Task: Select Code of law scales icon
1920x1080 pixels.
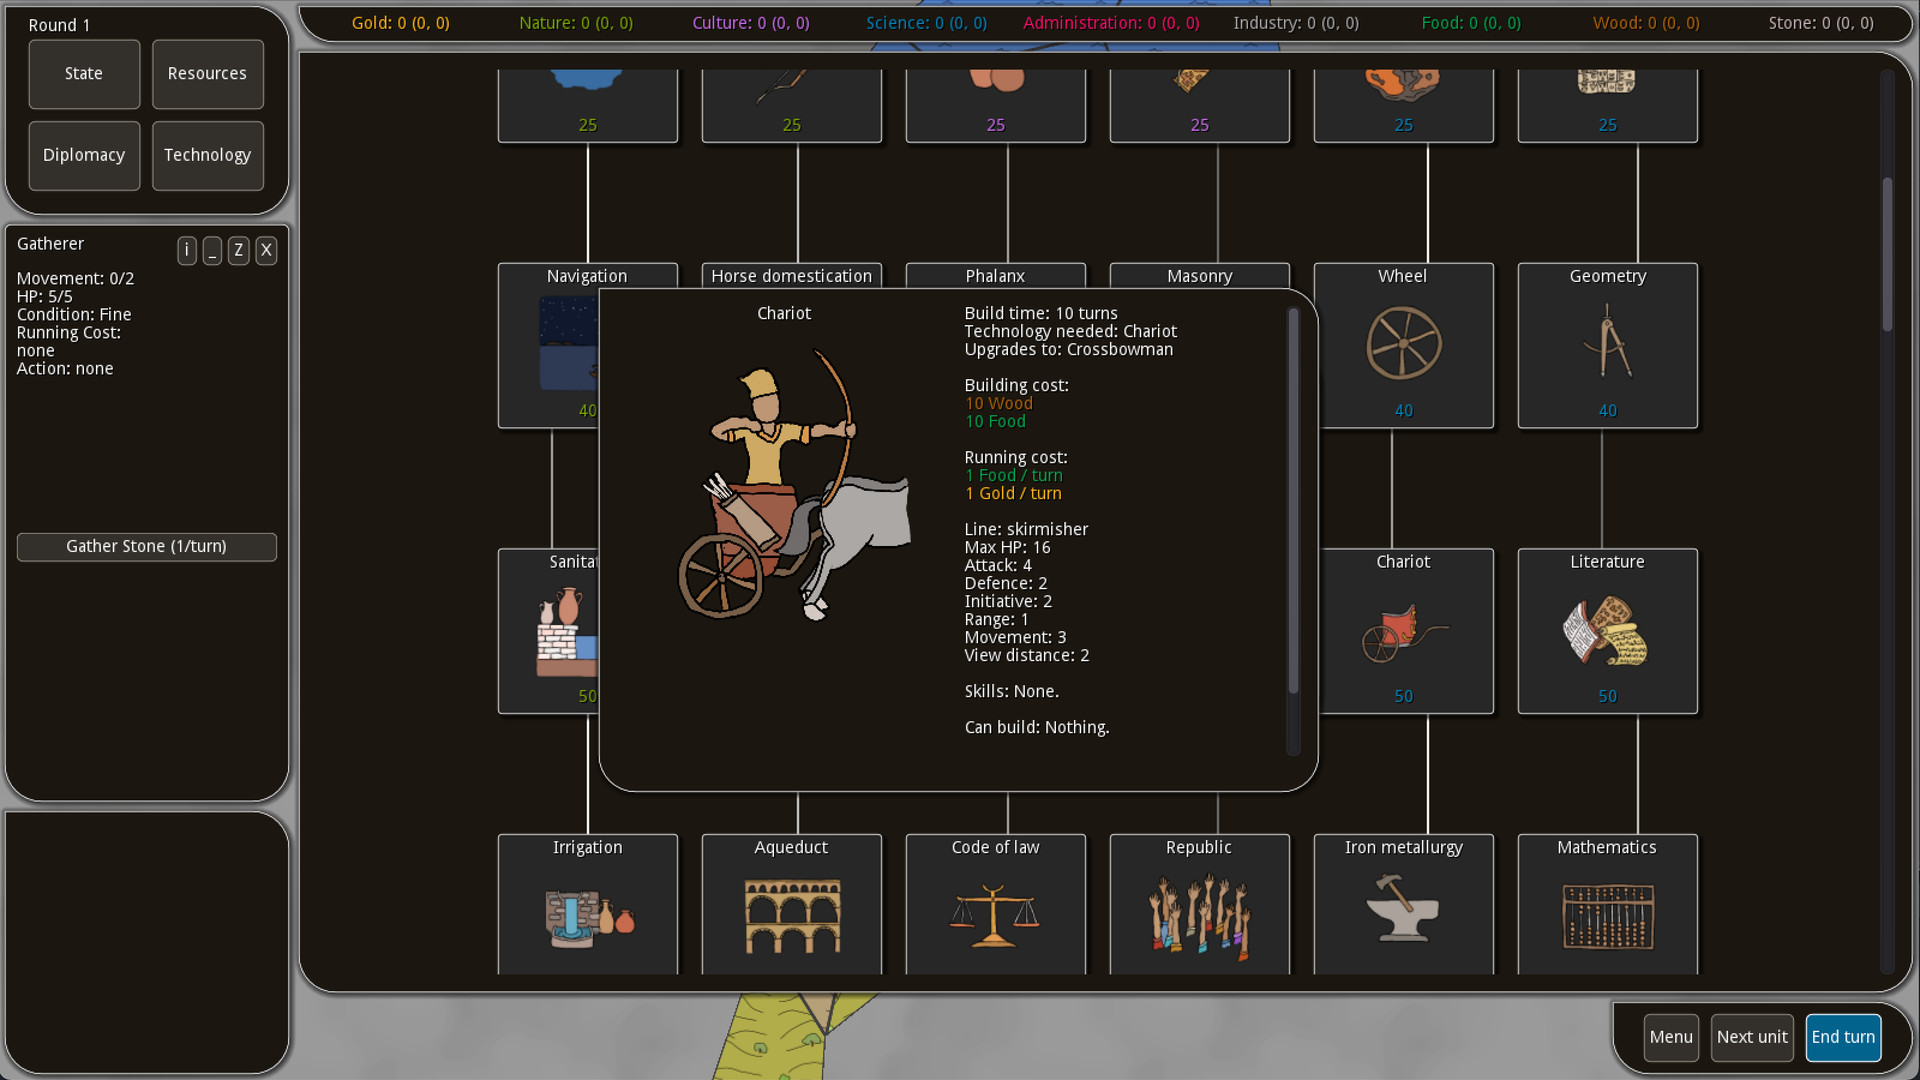Action: (x=995, y=915)
